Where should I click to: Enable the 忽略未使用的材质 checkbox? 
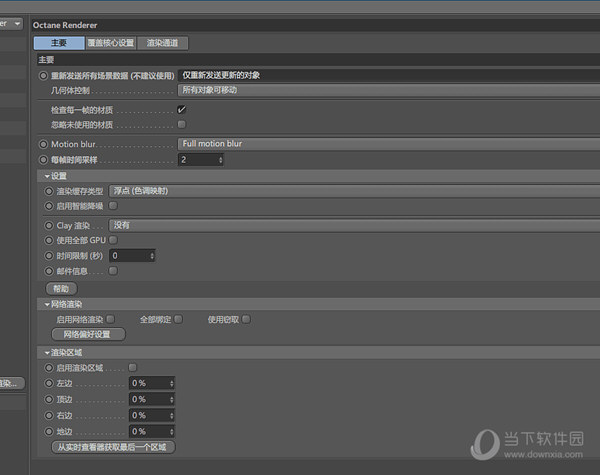(x=181, y=124)
